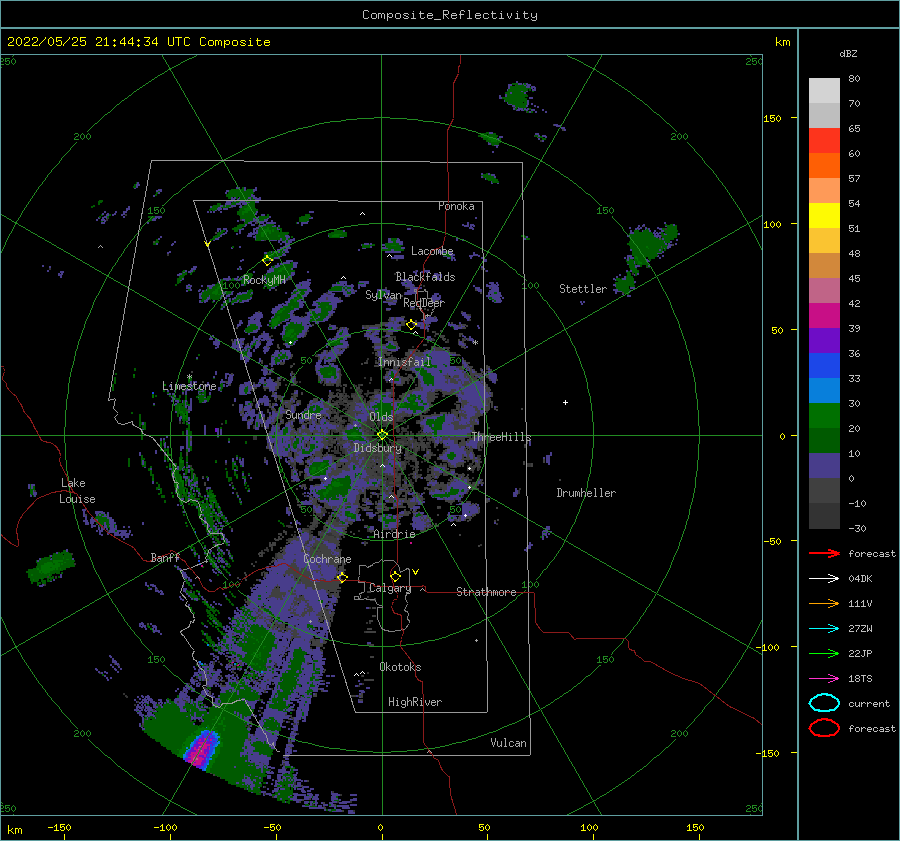This screenshot has width=900, height=841.
Task: Click the yellow diamond marker above Calgary label
Action: 395,576
